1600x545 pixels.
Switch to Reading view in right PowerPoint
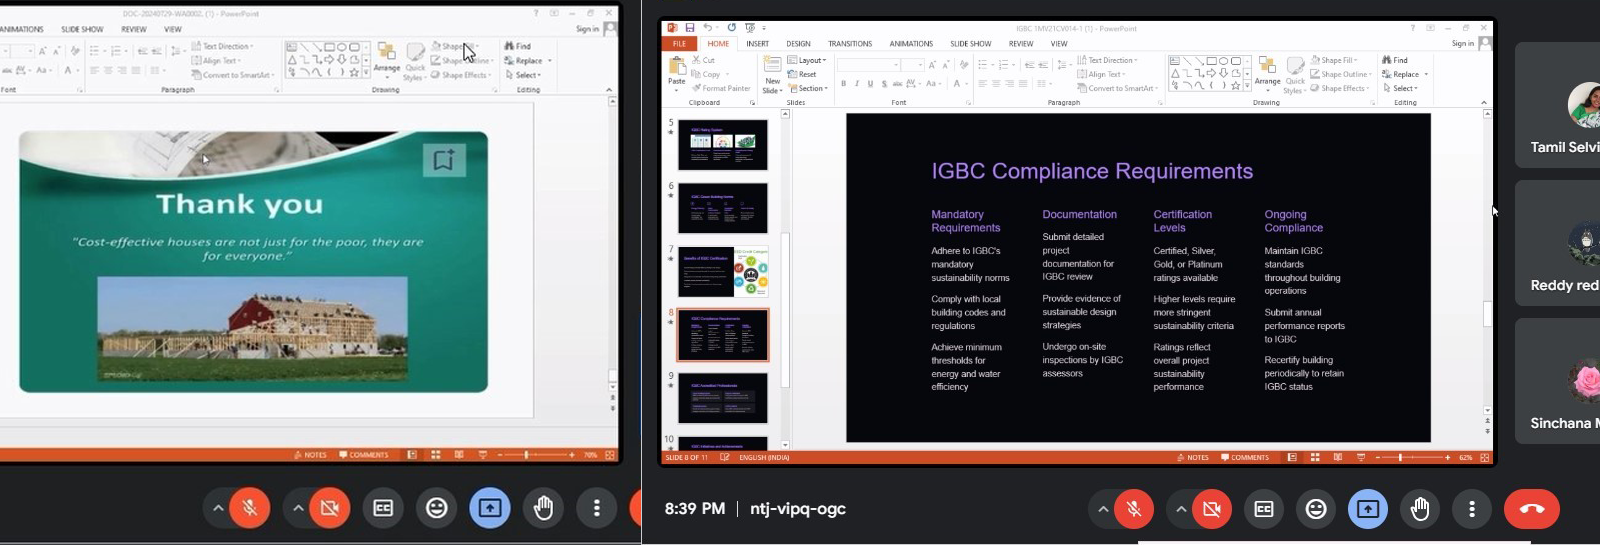(1338, 457)
